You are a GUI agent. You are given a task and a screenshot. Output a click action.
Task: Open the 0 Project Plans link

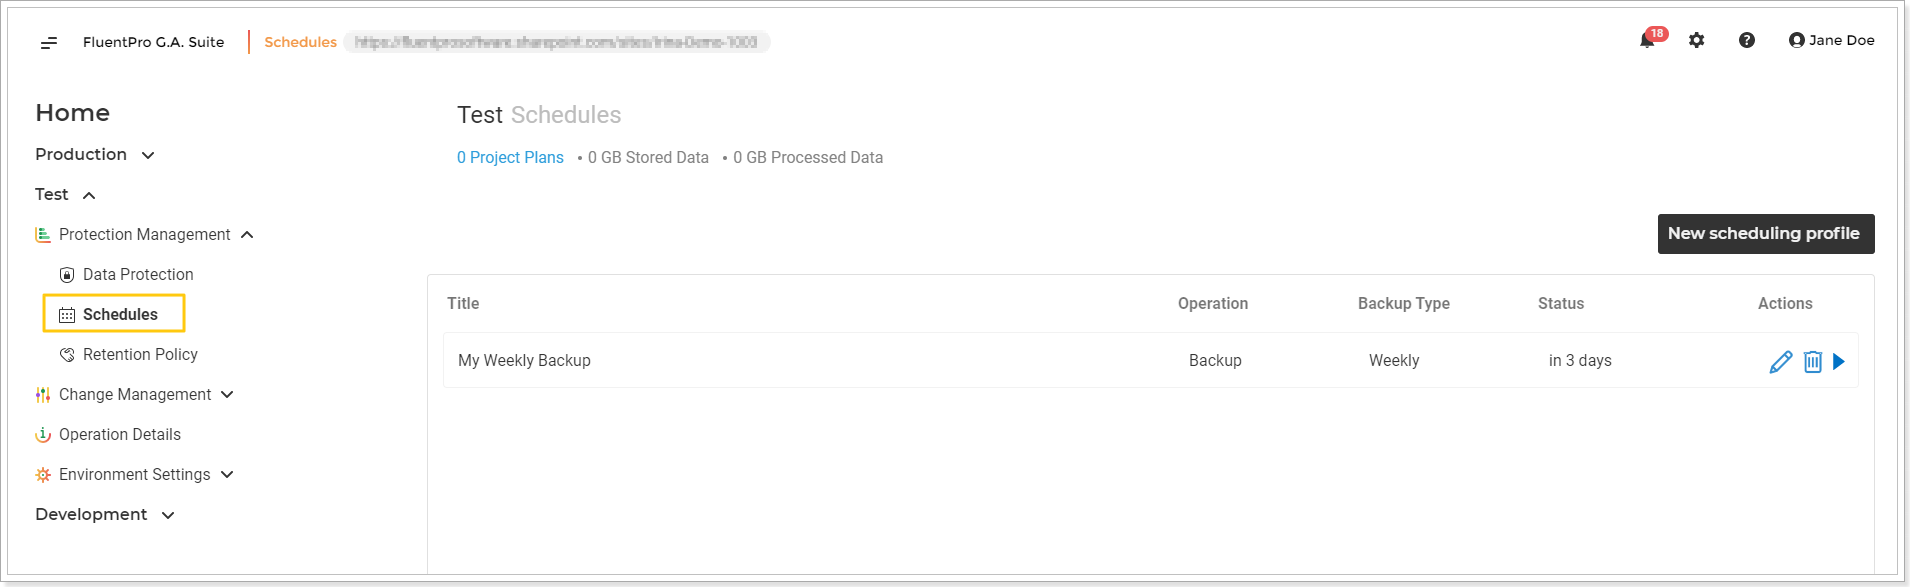[510, 157]
